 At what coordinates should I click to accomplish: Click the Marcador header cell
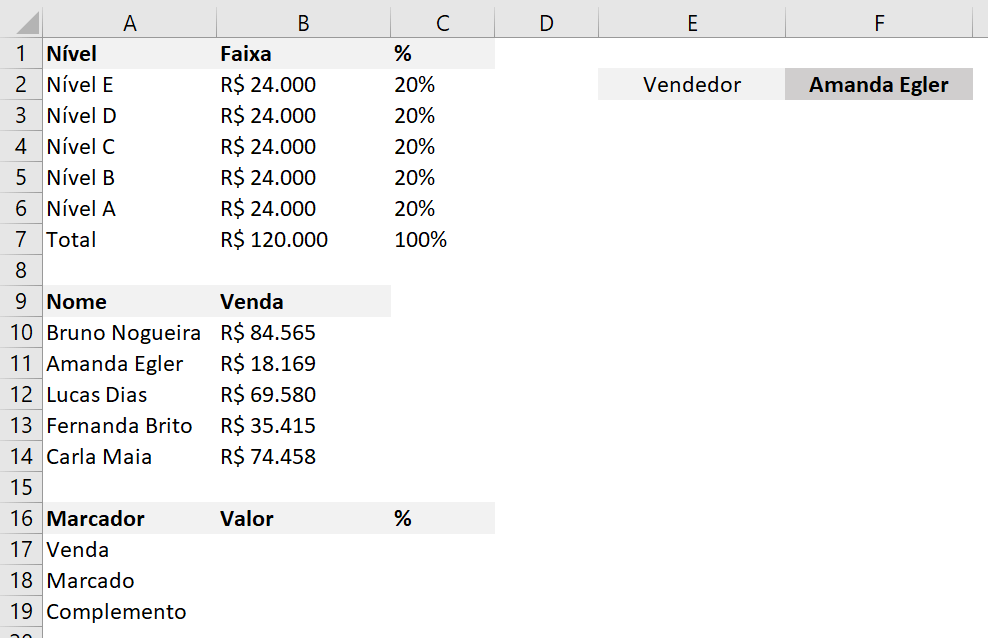pyautogui.click(x=129, y=518)
